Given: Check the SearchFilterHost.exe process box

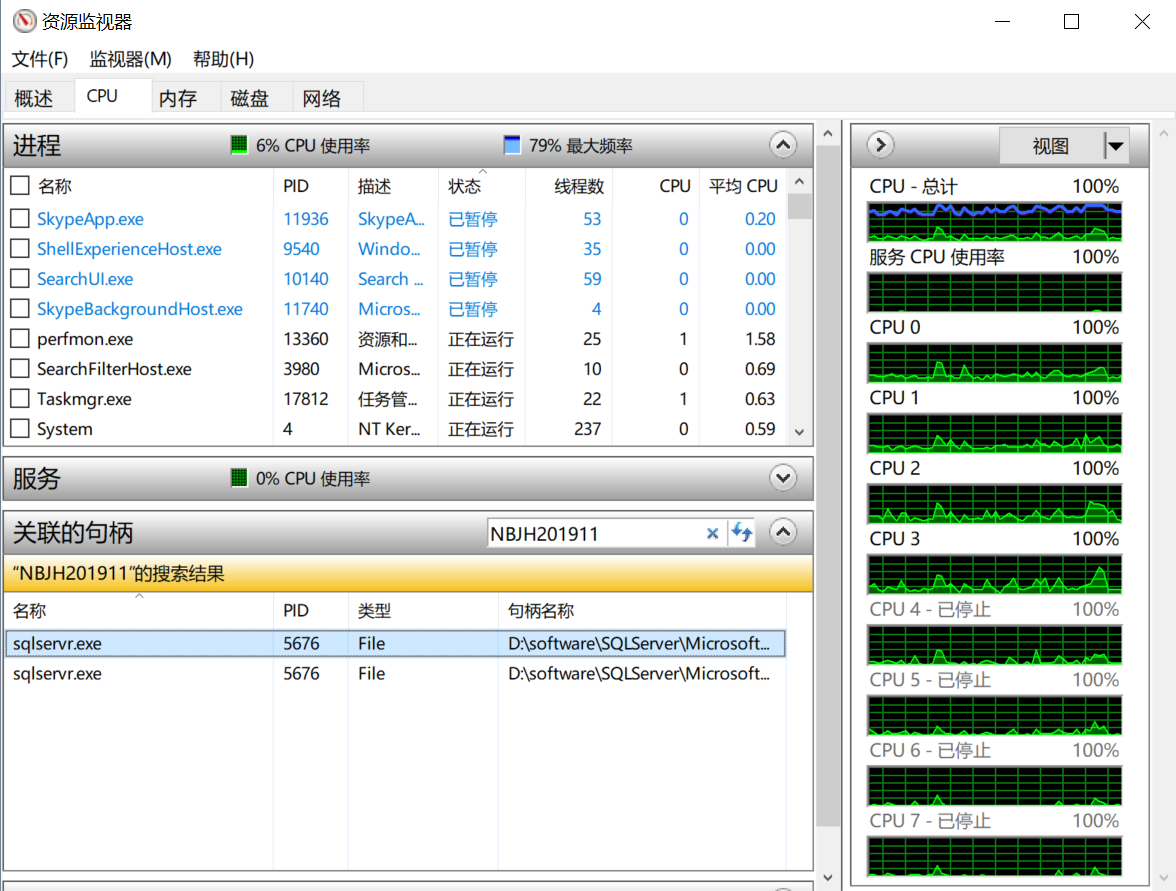Looking at the screenshot, I should (20, 368).
